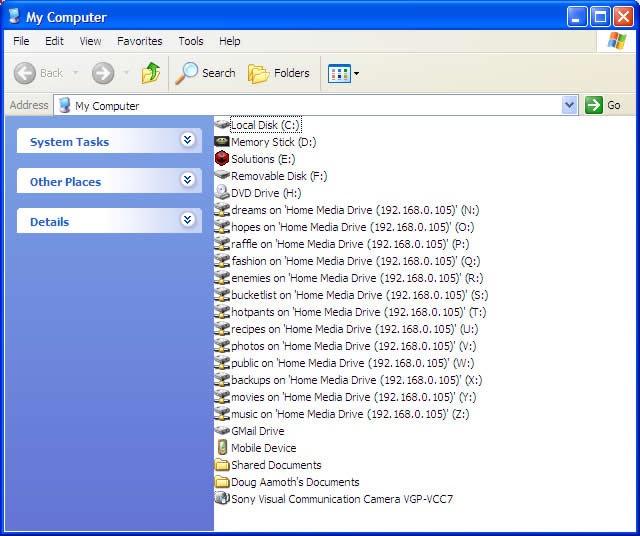Open the Help menu
This screenshot has width=640, height=536.
[229, 41]
